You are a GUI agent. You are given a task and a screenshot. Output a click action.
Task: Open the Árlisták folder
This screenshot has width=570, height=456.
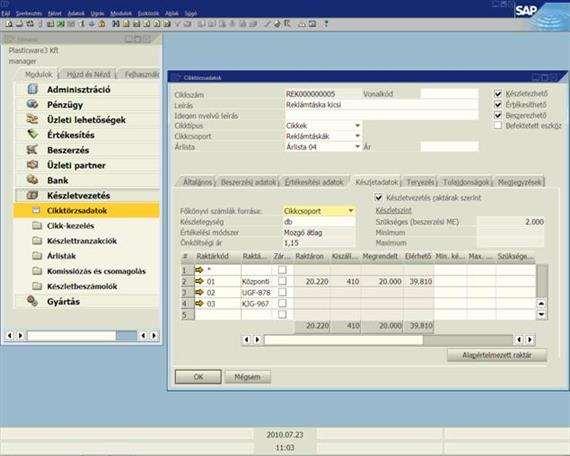tap(87, 256)
